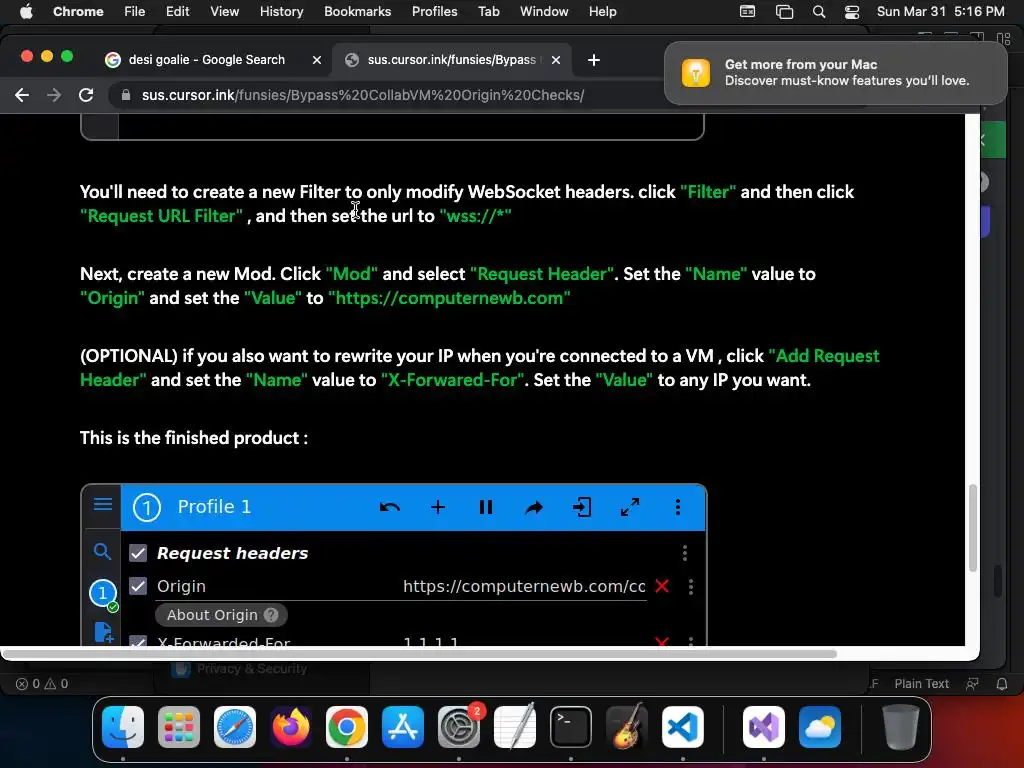Toggle the Origin header checkbox

[138, 586]
